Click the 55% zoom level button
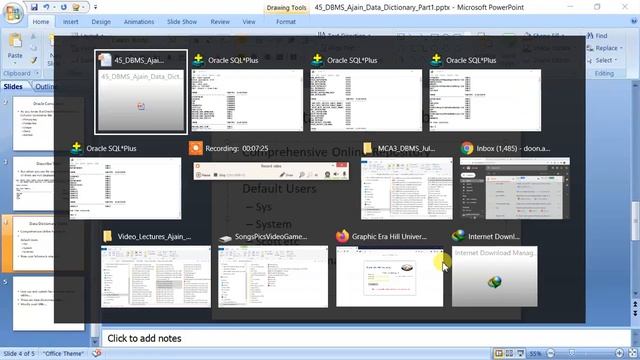This screenshot has height=360, width=640. click(535, 353)
